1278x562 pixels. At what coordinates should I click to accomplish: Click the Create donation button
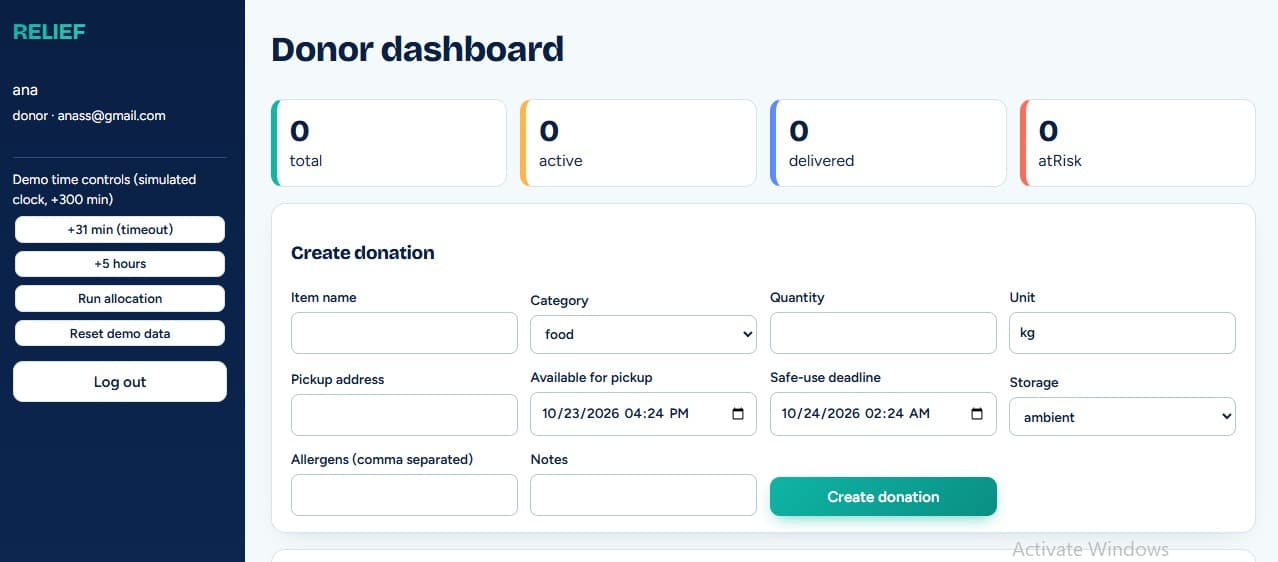(x=883, y=496)
